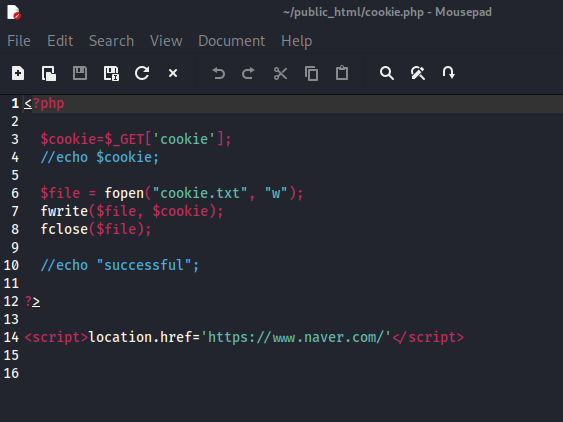Viewport: 563px width, 422px height.
Task: Open the Edit menu
Action: click(60, 41)
